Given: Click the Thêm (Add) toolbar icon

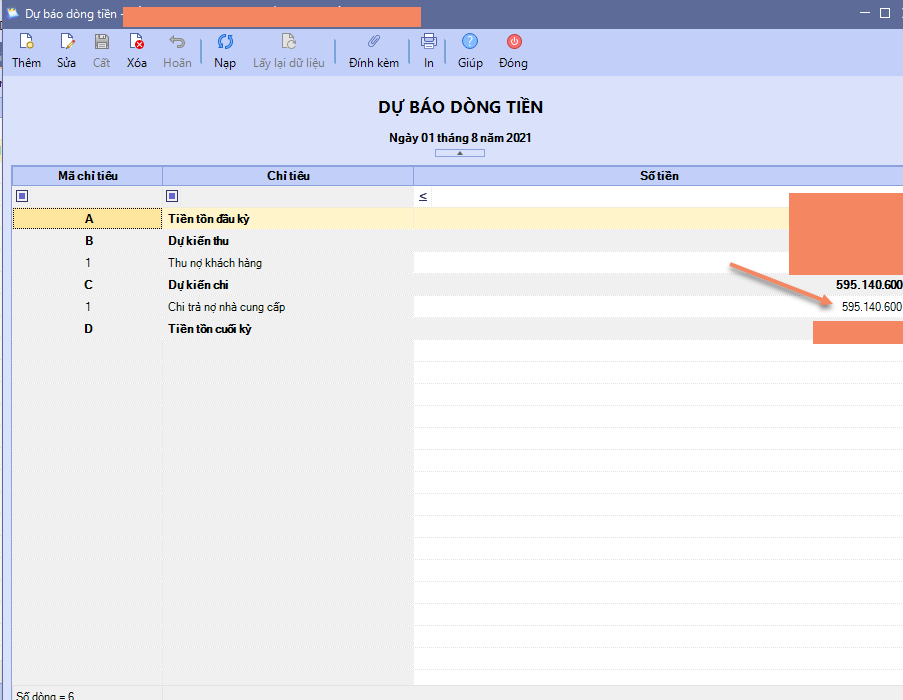Looking at the screenshot, I should click(x=26, y=42).
